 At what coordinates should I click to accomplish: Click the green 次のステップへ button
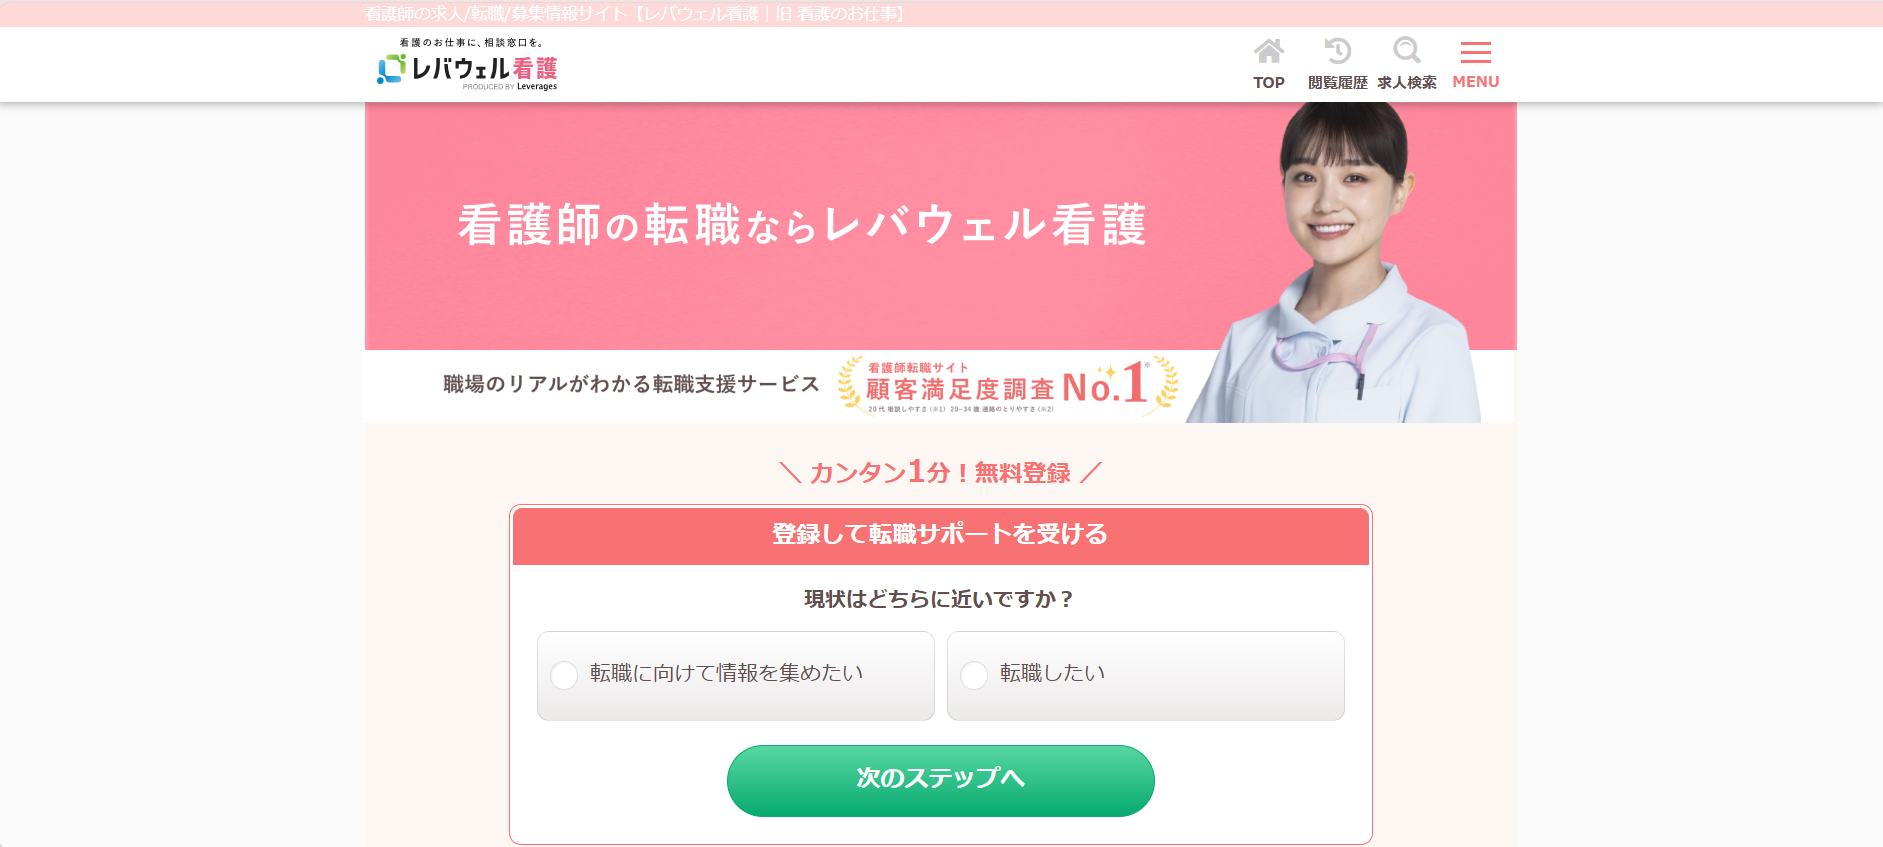coord(941,780)
